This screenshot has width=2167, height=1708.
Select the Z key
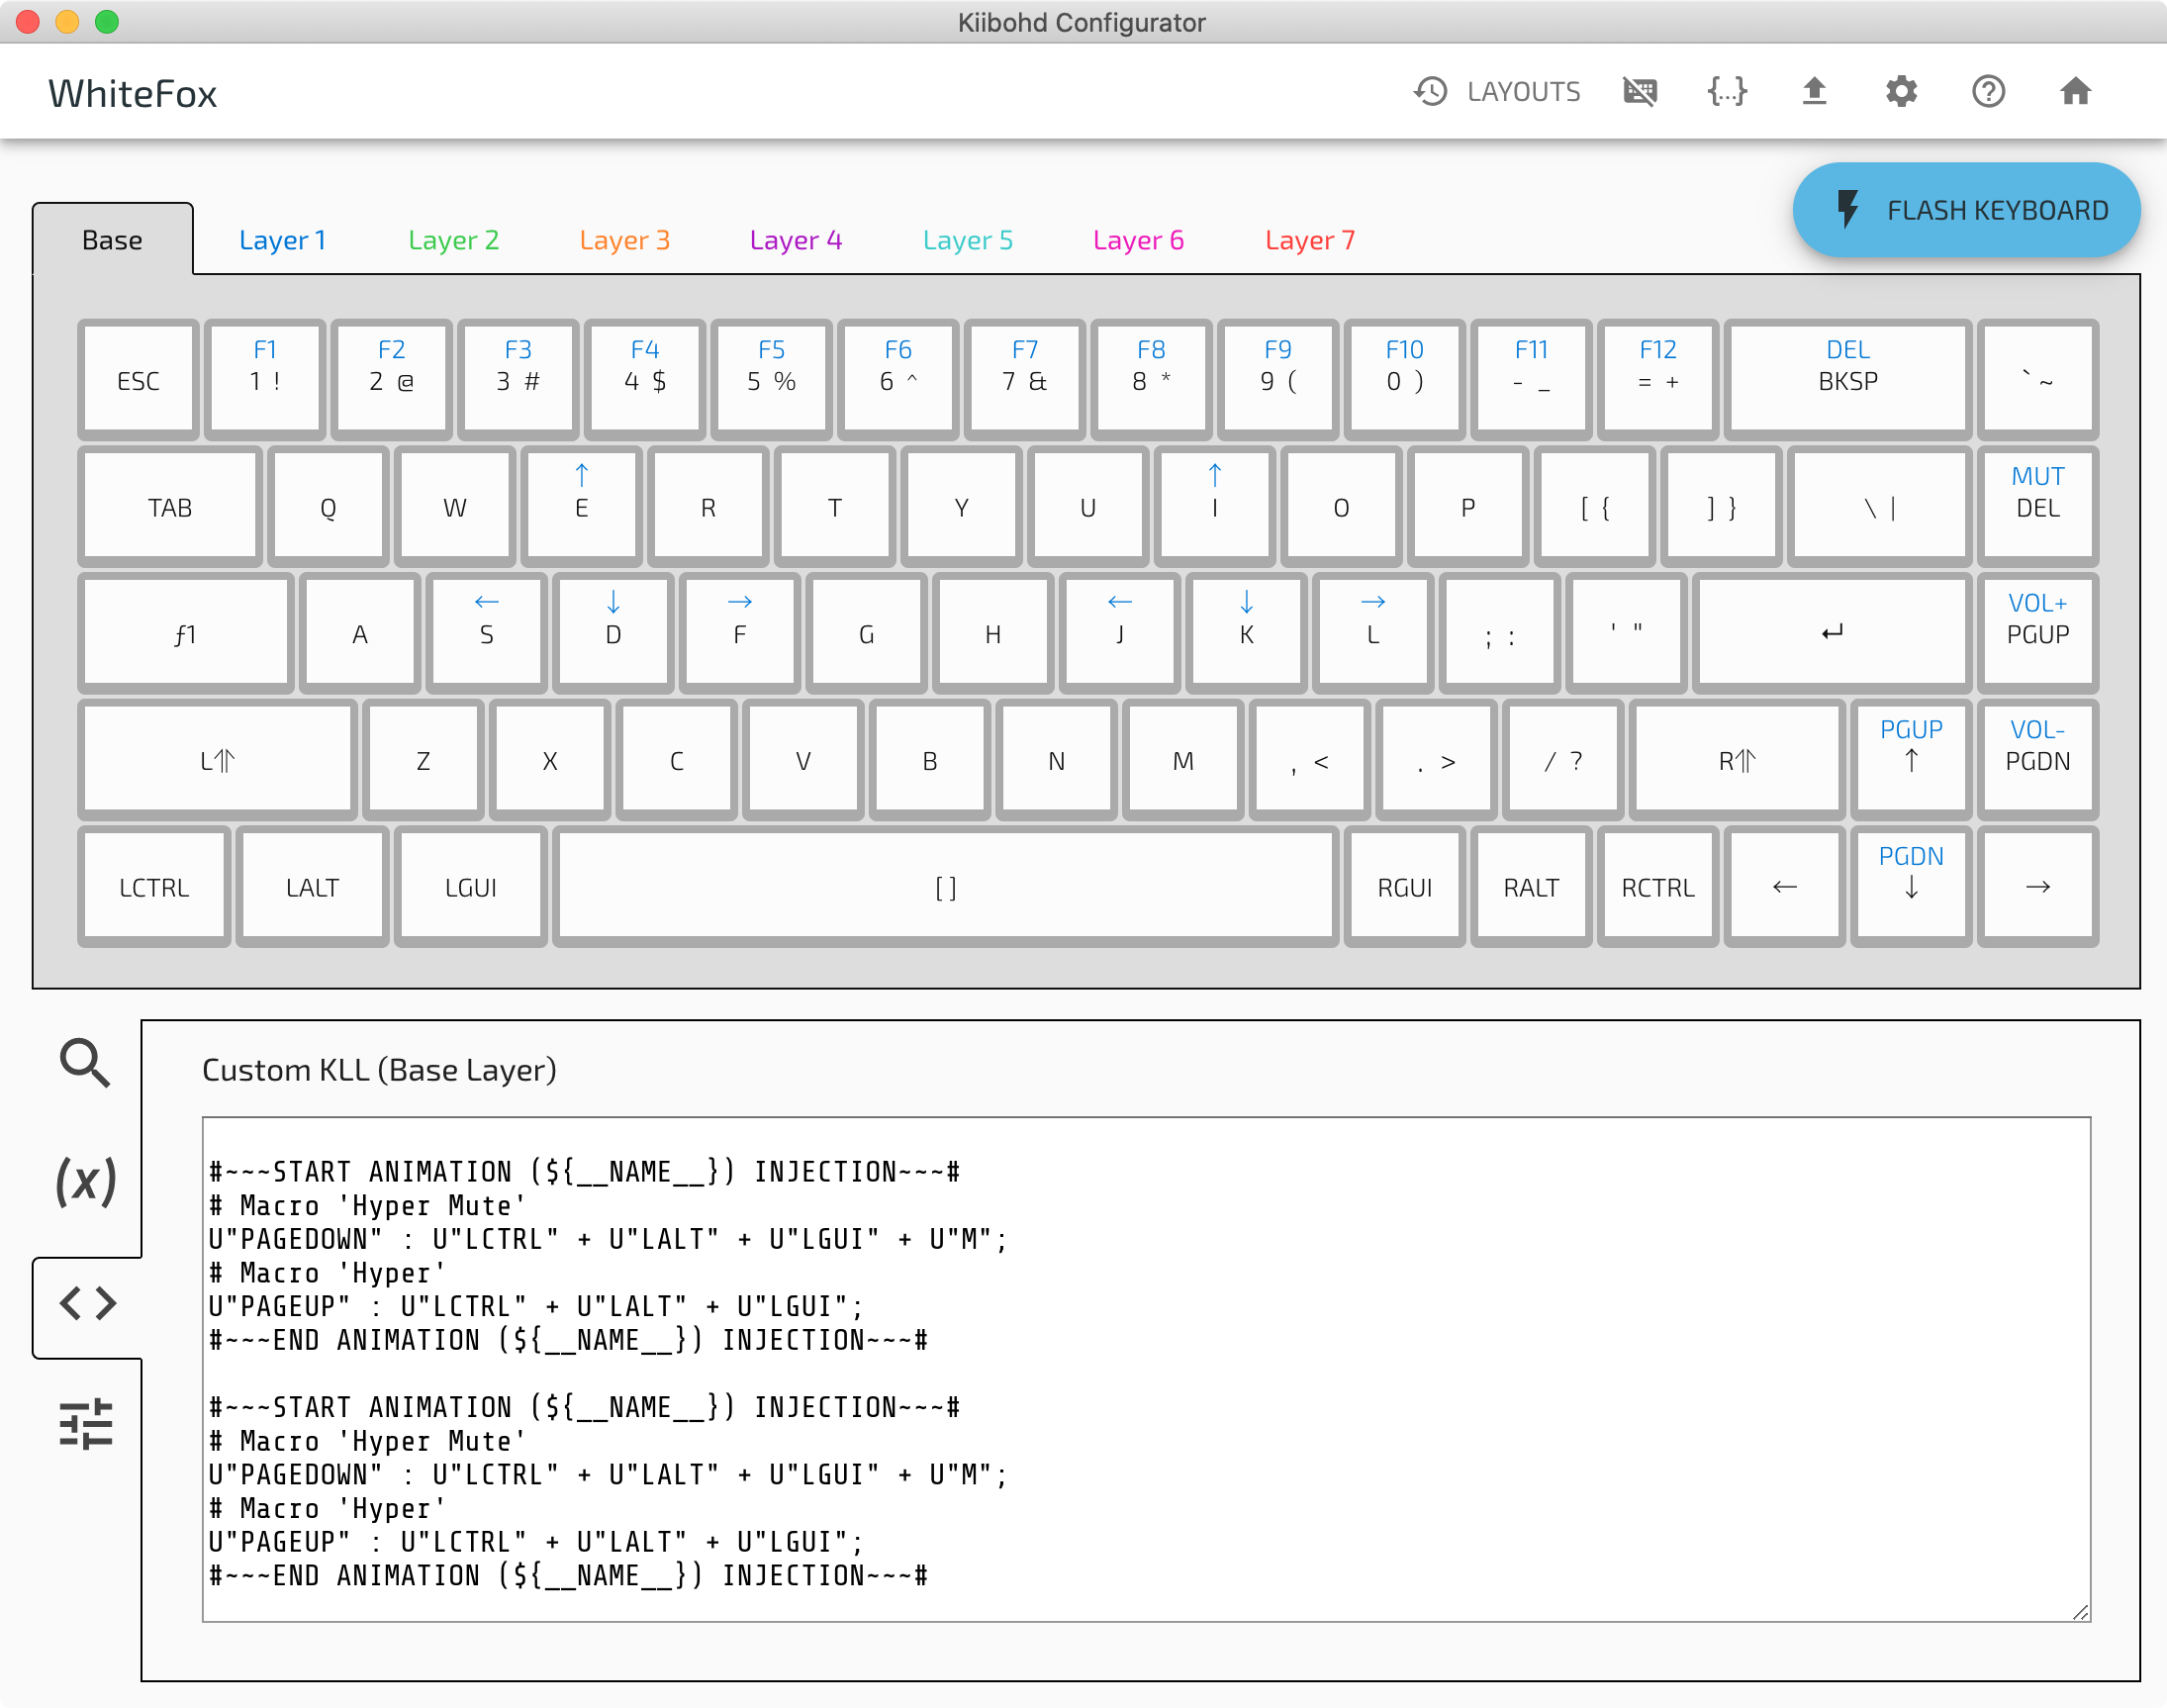coord(423,760)
